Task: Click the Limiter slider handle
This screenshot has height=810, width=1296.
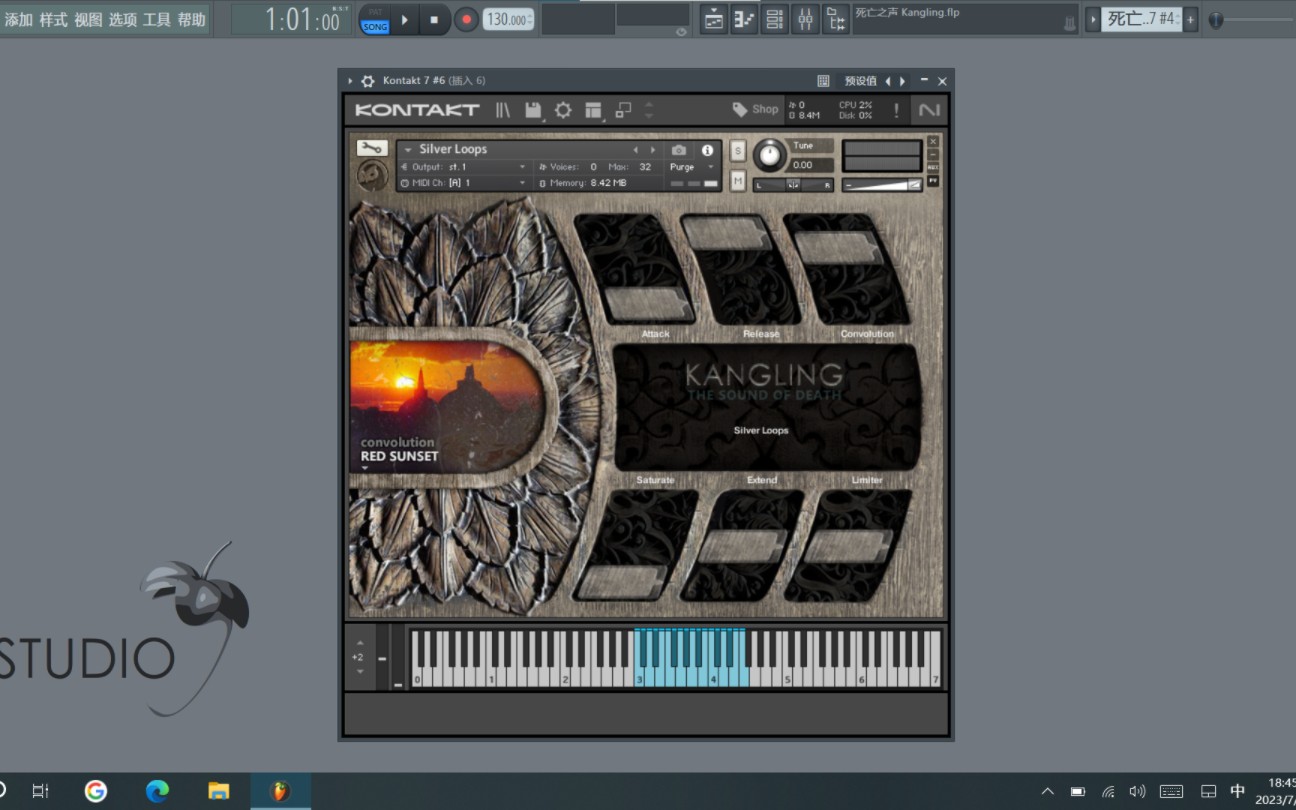Action: (x=848, y=547)
